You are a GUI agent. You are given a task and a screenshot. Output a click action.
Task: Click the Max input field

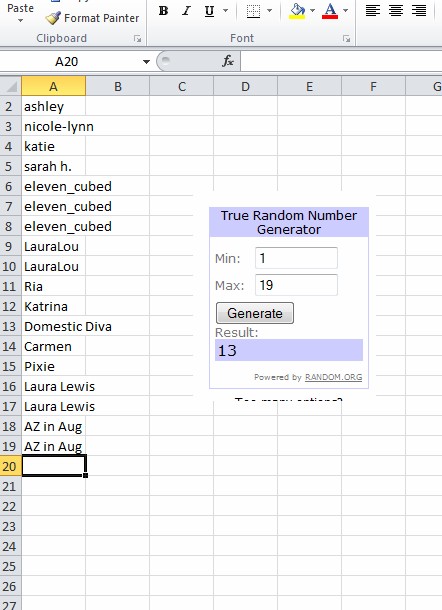(x=296, y=285)
